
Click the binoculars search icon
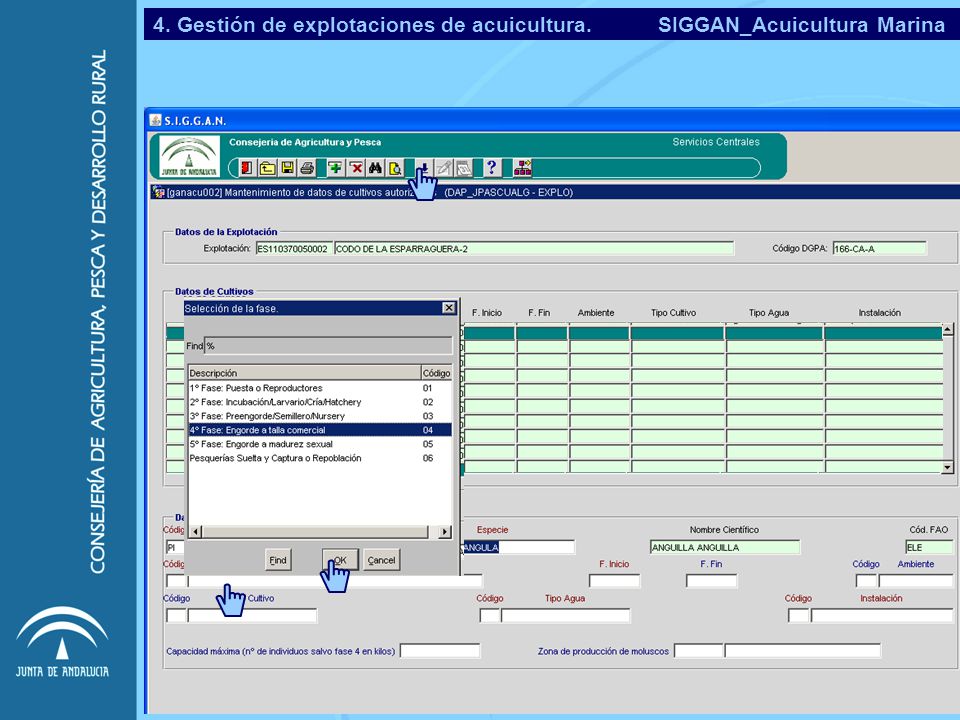(375, 168)
